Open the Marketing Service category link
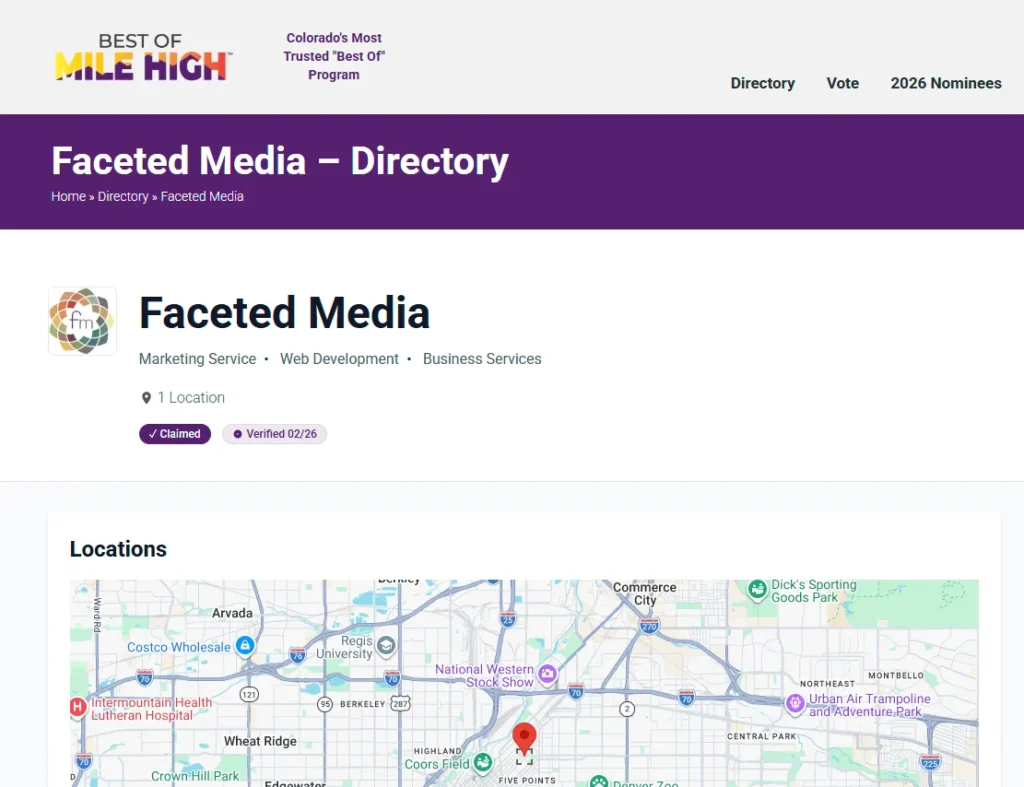This screenshot has width=1024, height=787. tap(197, 358)
